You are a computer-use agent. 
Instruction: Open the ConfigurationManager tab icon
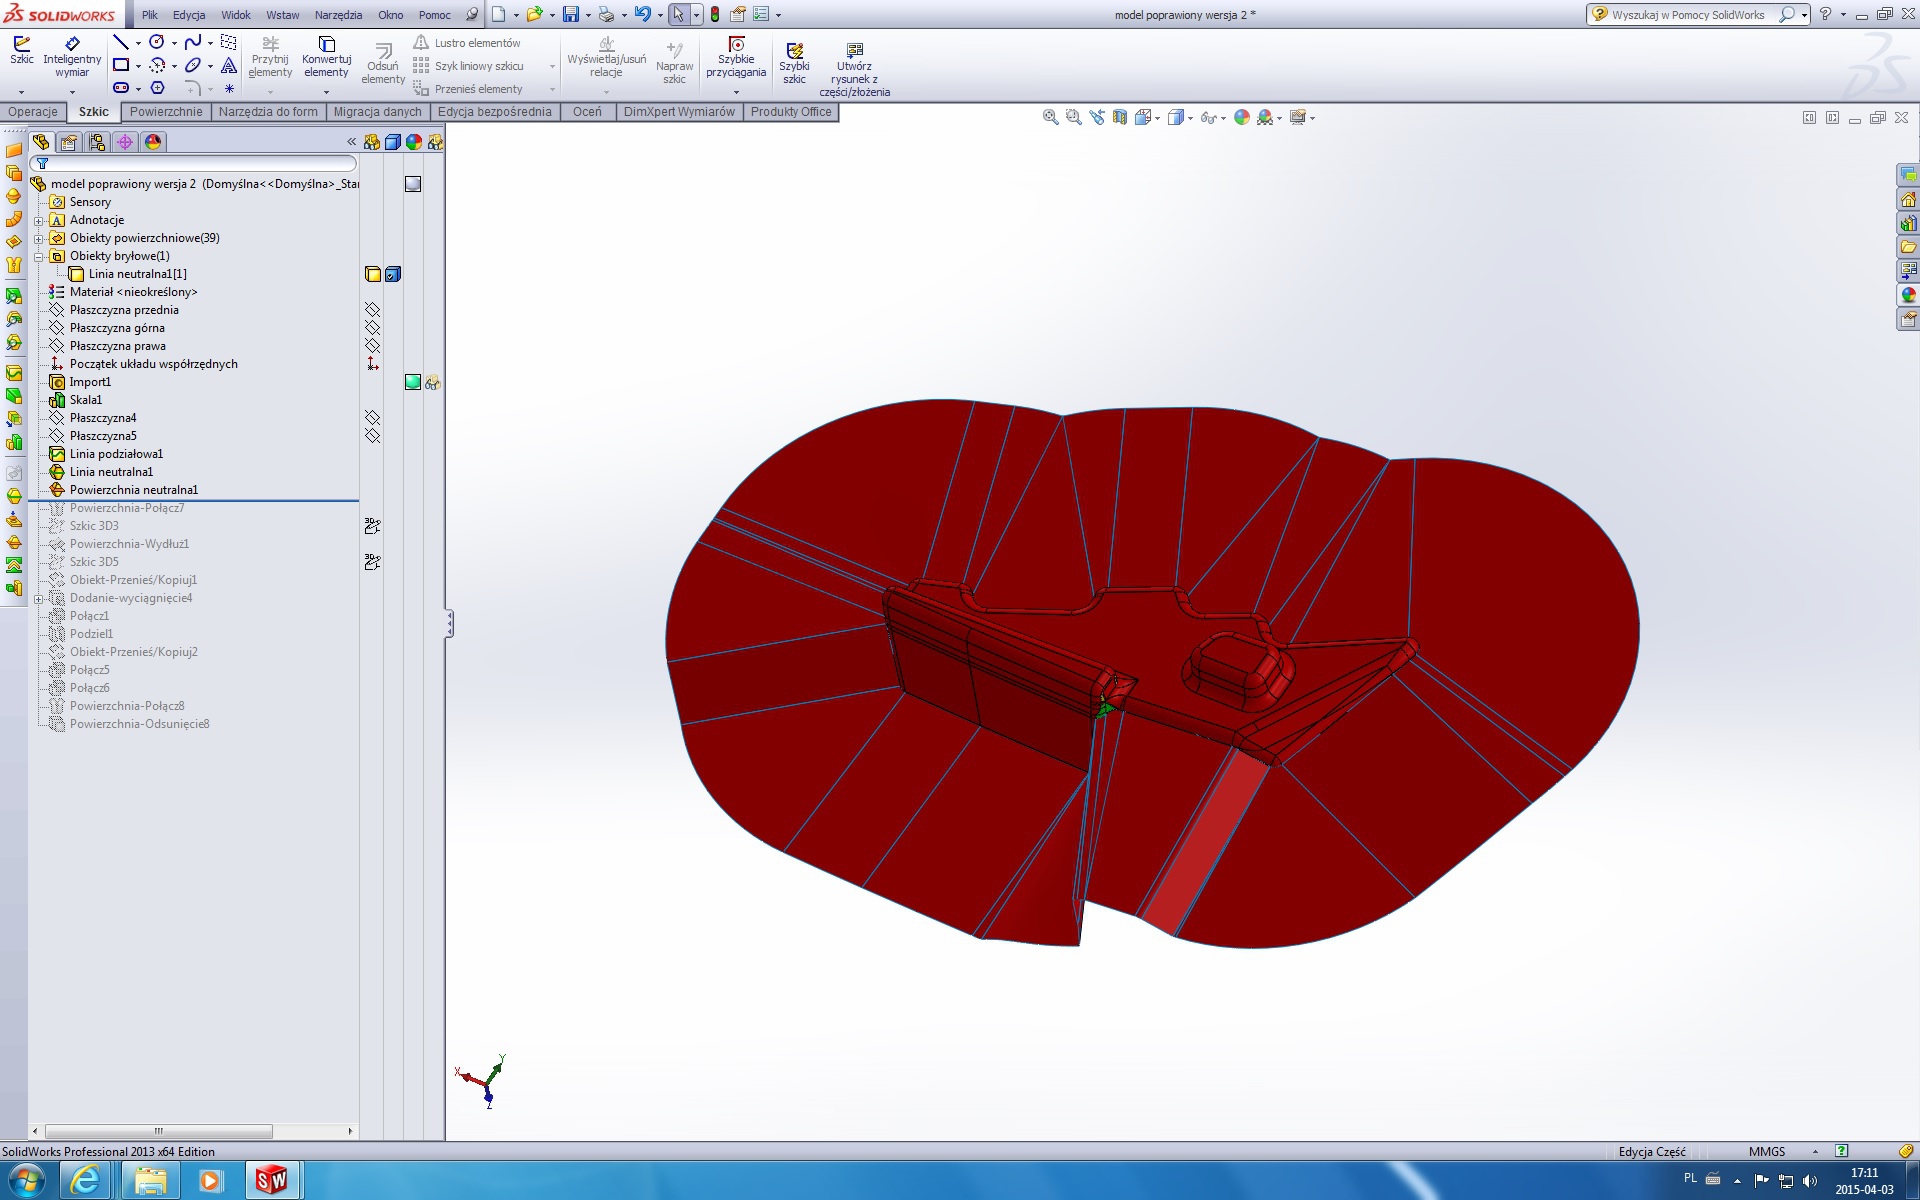pyautogui.click(x=97, y=142)
